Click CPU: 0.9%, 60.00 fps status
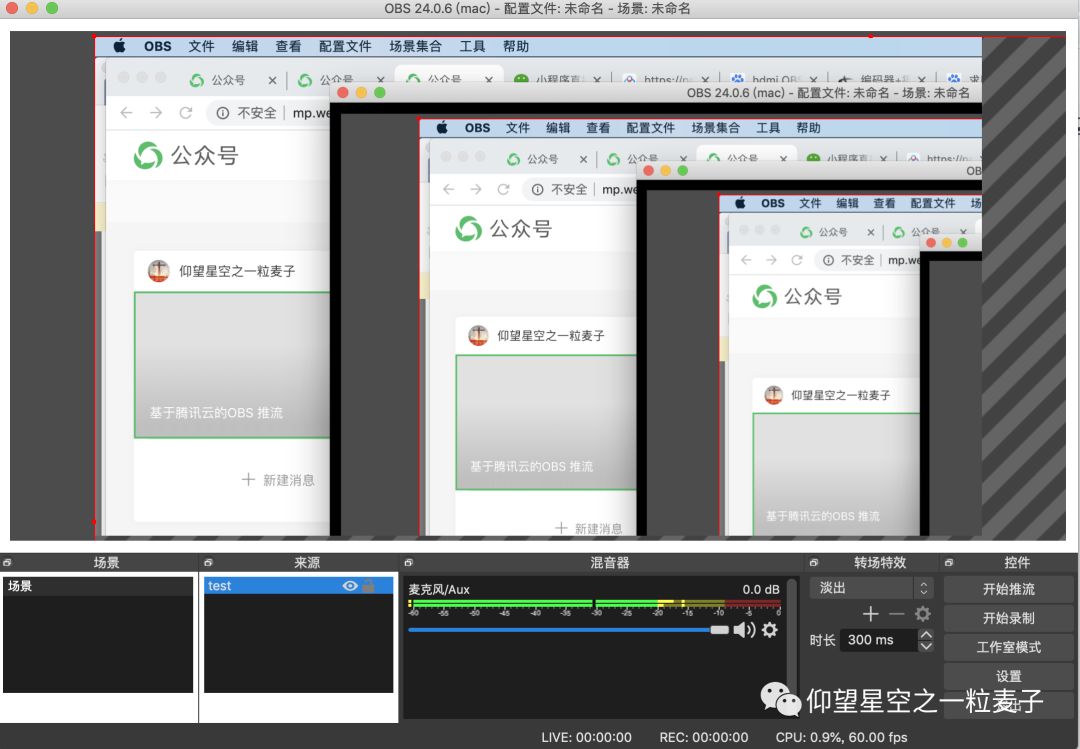This screenshot has height=749, width=1080. [841, 737]
